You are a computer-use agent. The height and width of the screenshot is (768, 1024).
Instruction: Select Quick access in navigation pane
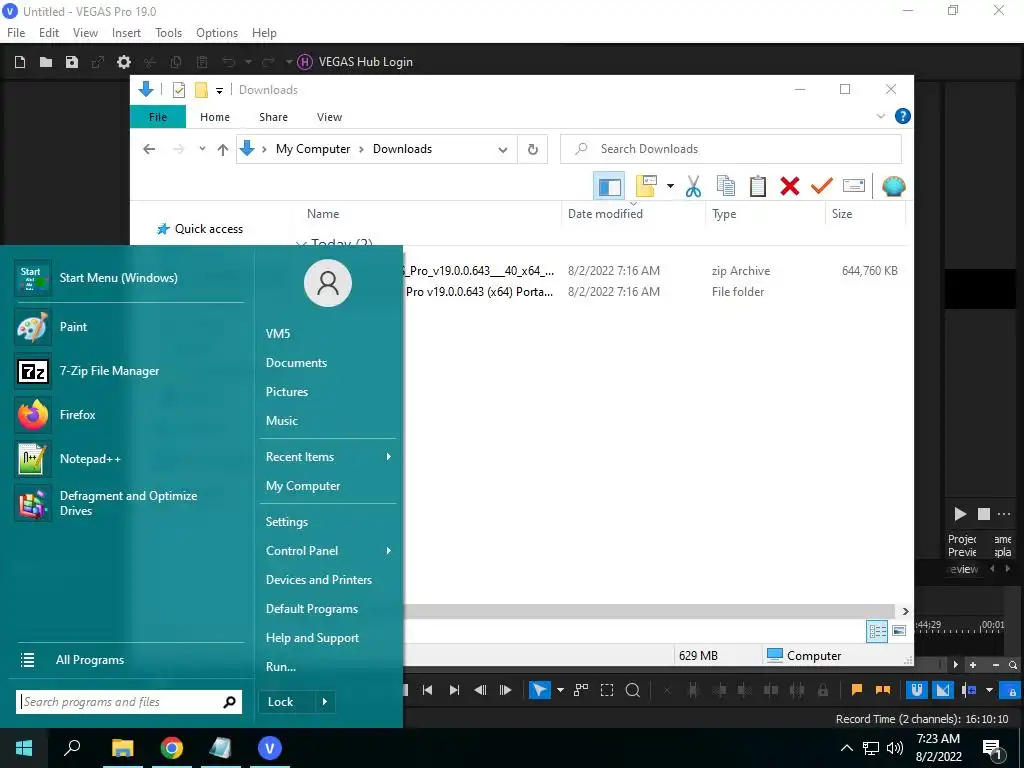click(x=208, y=229)
